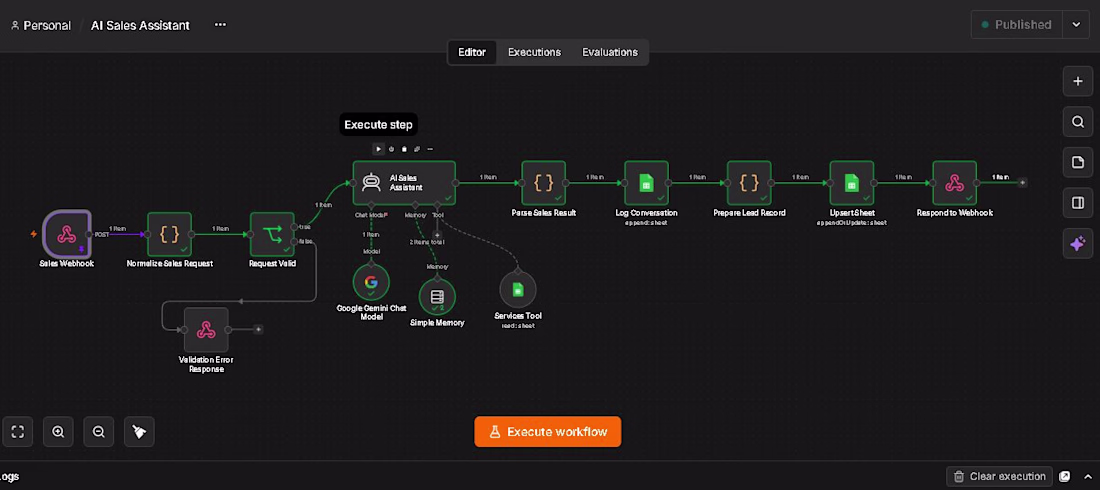Open the Log Conversation sheets node
The image size is (1100, 490).
pyautogui.click(x=646, y=183)
